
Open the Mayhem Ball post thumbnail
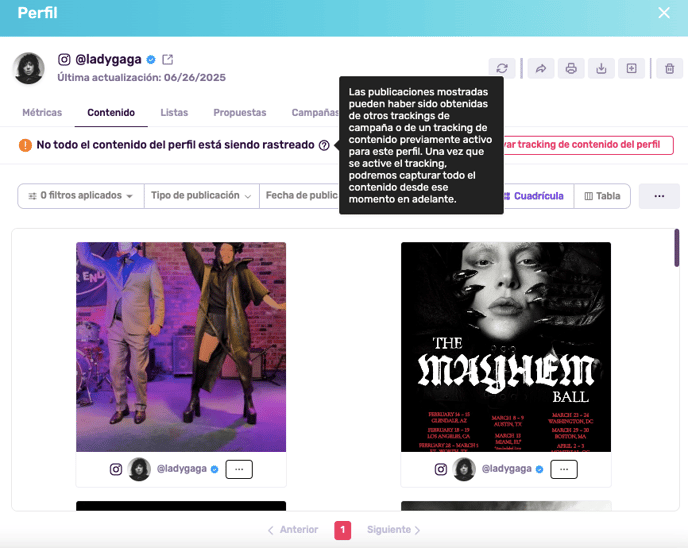click(505, 346)
